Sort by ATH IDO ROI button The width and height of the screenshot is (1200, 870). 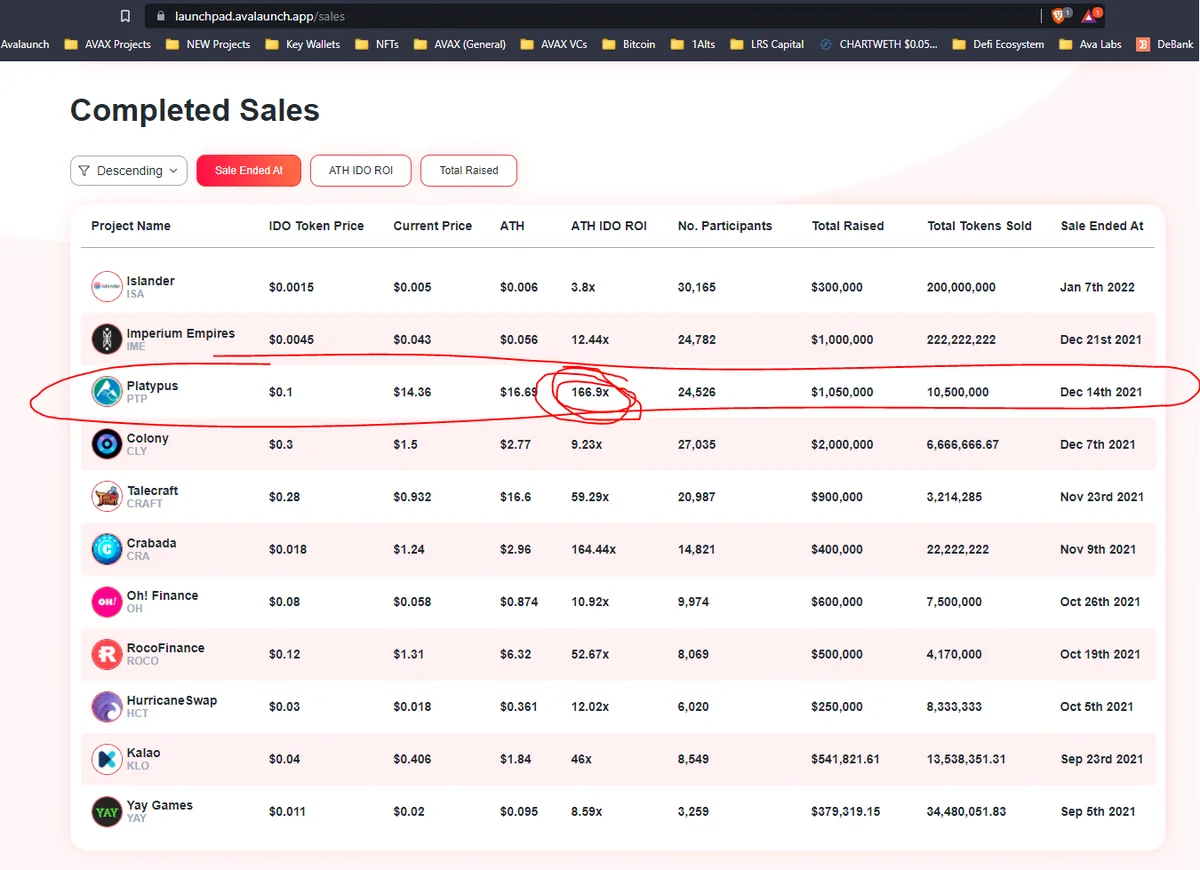pyautogui.click(x=361, y=171)
